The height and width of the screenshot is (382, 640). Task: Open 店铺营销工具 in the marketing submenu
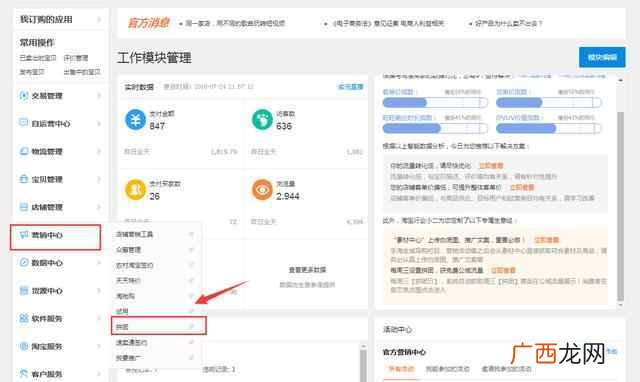click(x=134, y=234)
